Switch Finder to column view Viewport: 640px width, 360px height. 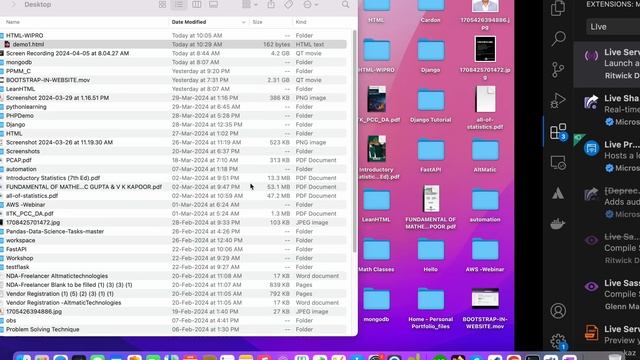click(196, 4)
